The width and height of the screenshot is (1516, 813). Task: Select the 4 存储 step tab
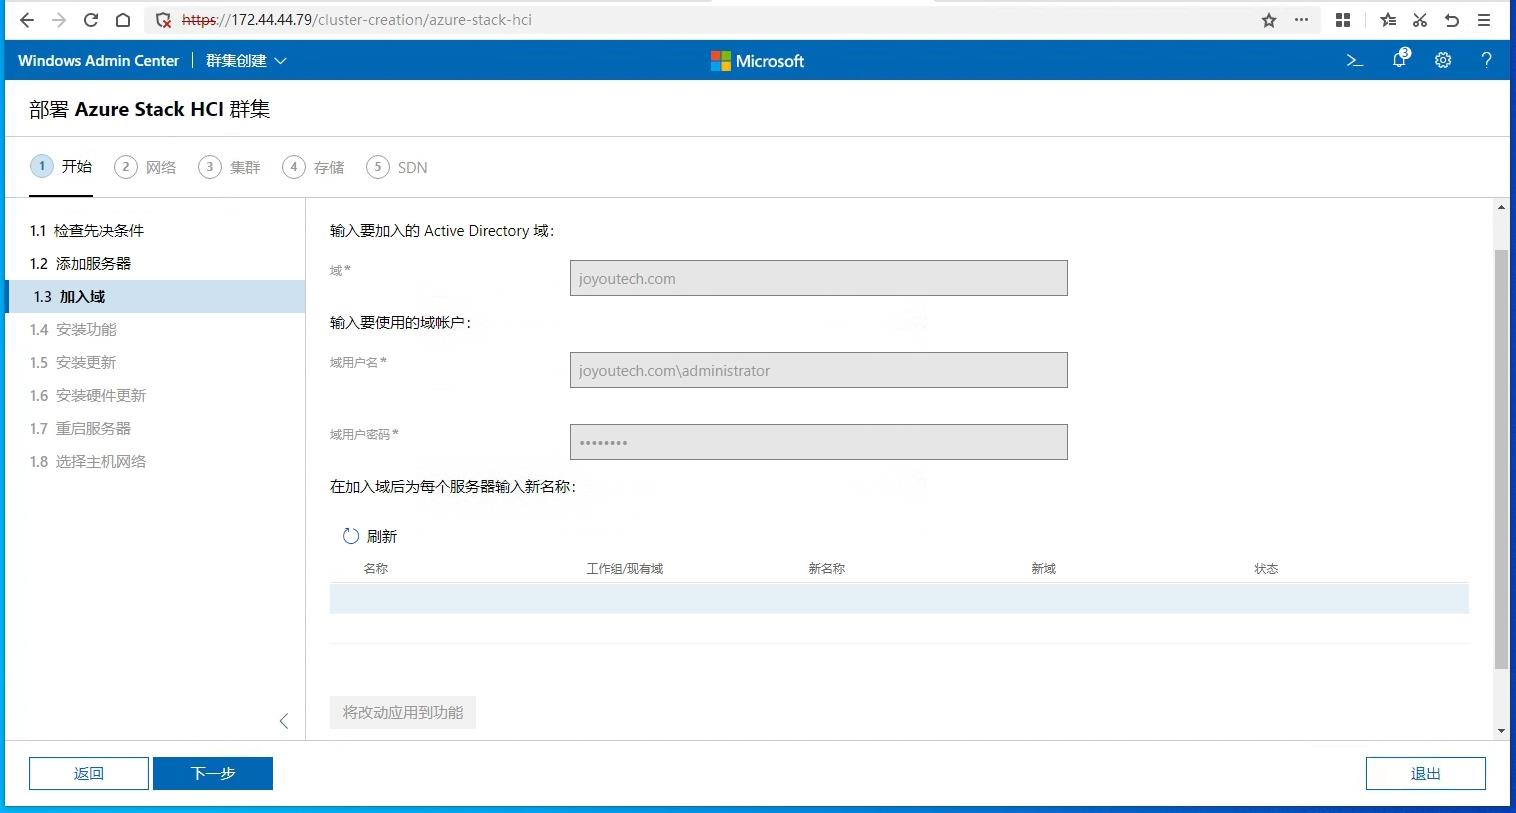[313, 167]
